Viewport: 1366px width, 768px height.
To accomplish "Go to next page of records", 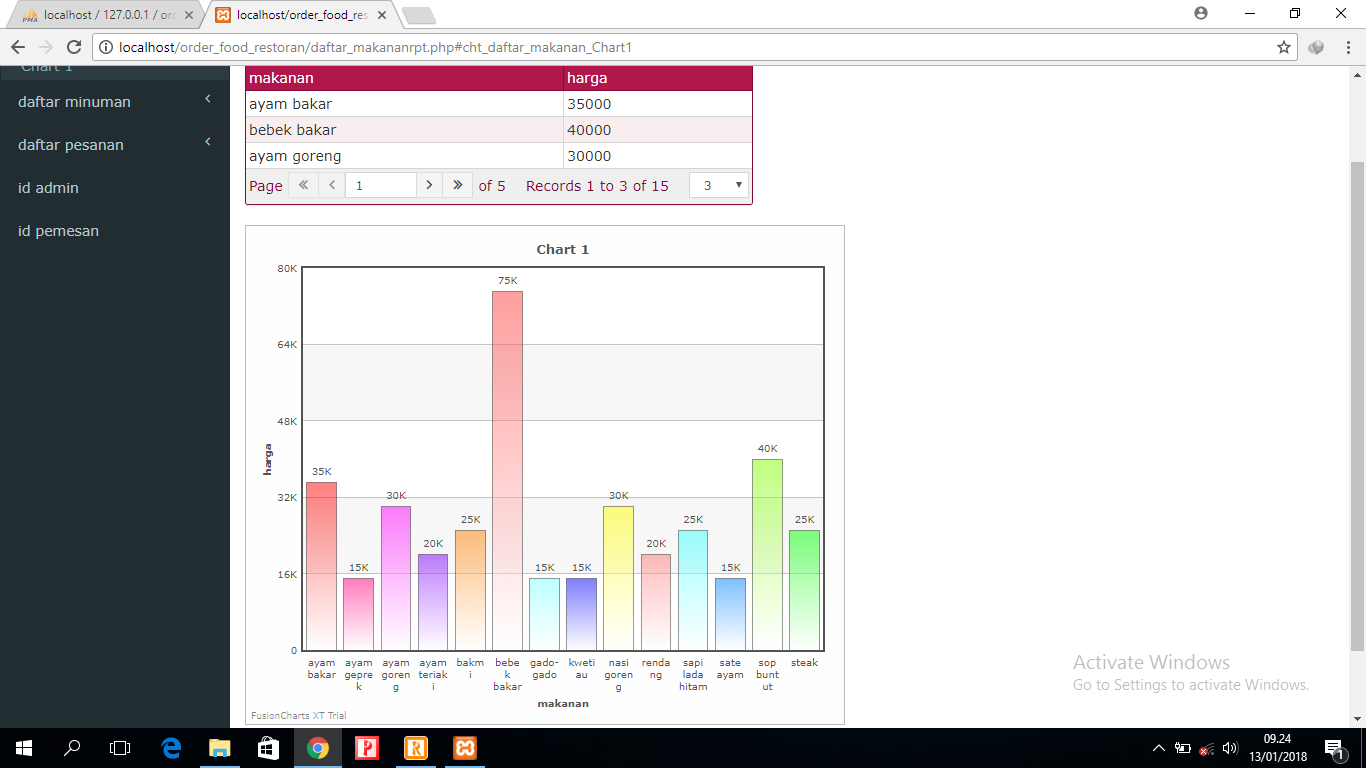I will [429, 185].
